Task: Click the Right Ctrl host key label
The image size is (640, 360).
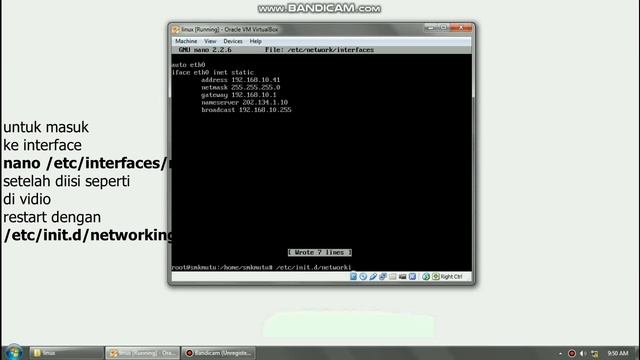Action: point(451,276)
